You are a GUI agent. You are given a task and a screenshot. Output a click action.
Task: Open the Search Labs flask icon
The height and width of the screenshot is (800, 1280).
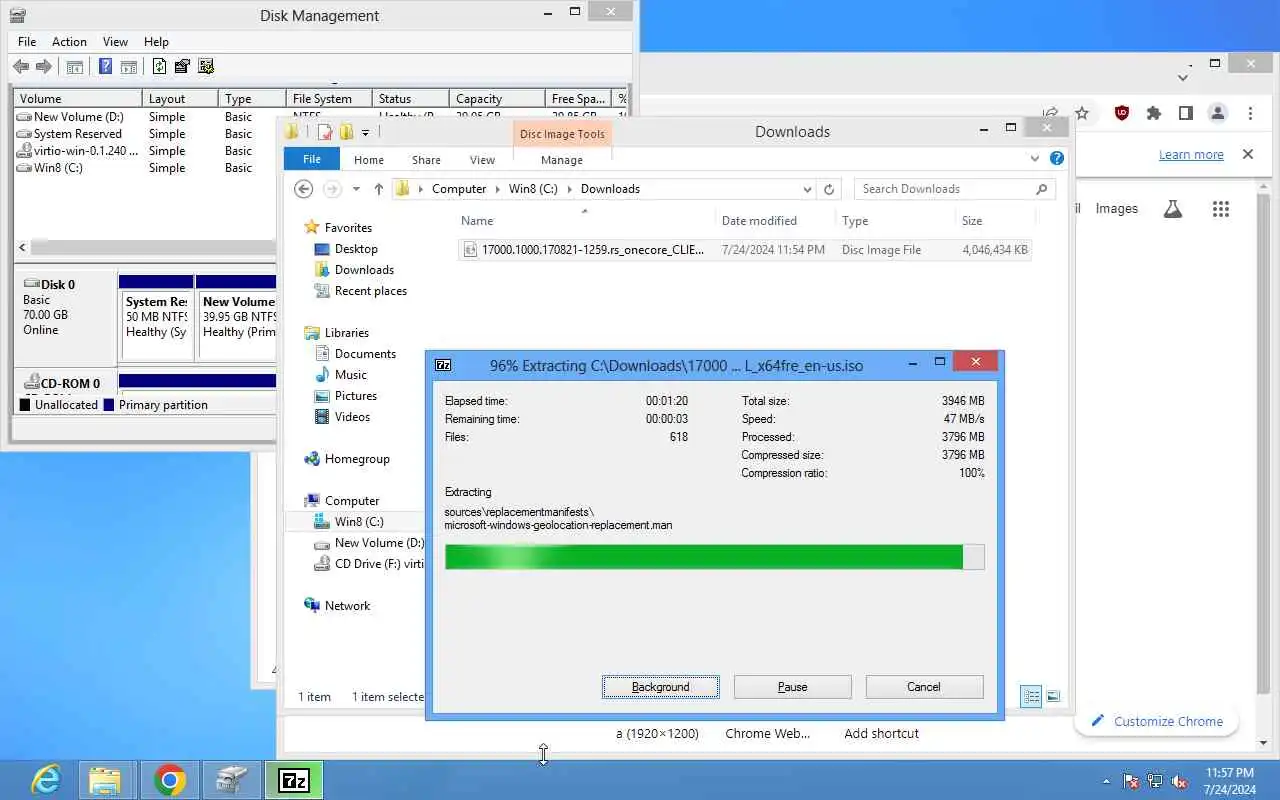1173,209
